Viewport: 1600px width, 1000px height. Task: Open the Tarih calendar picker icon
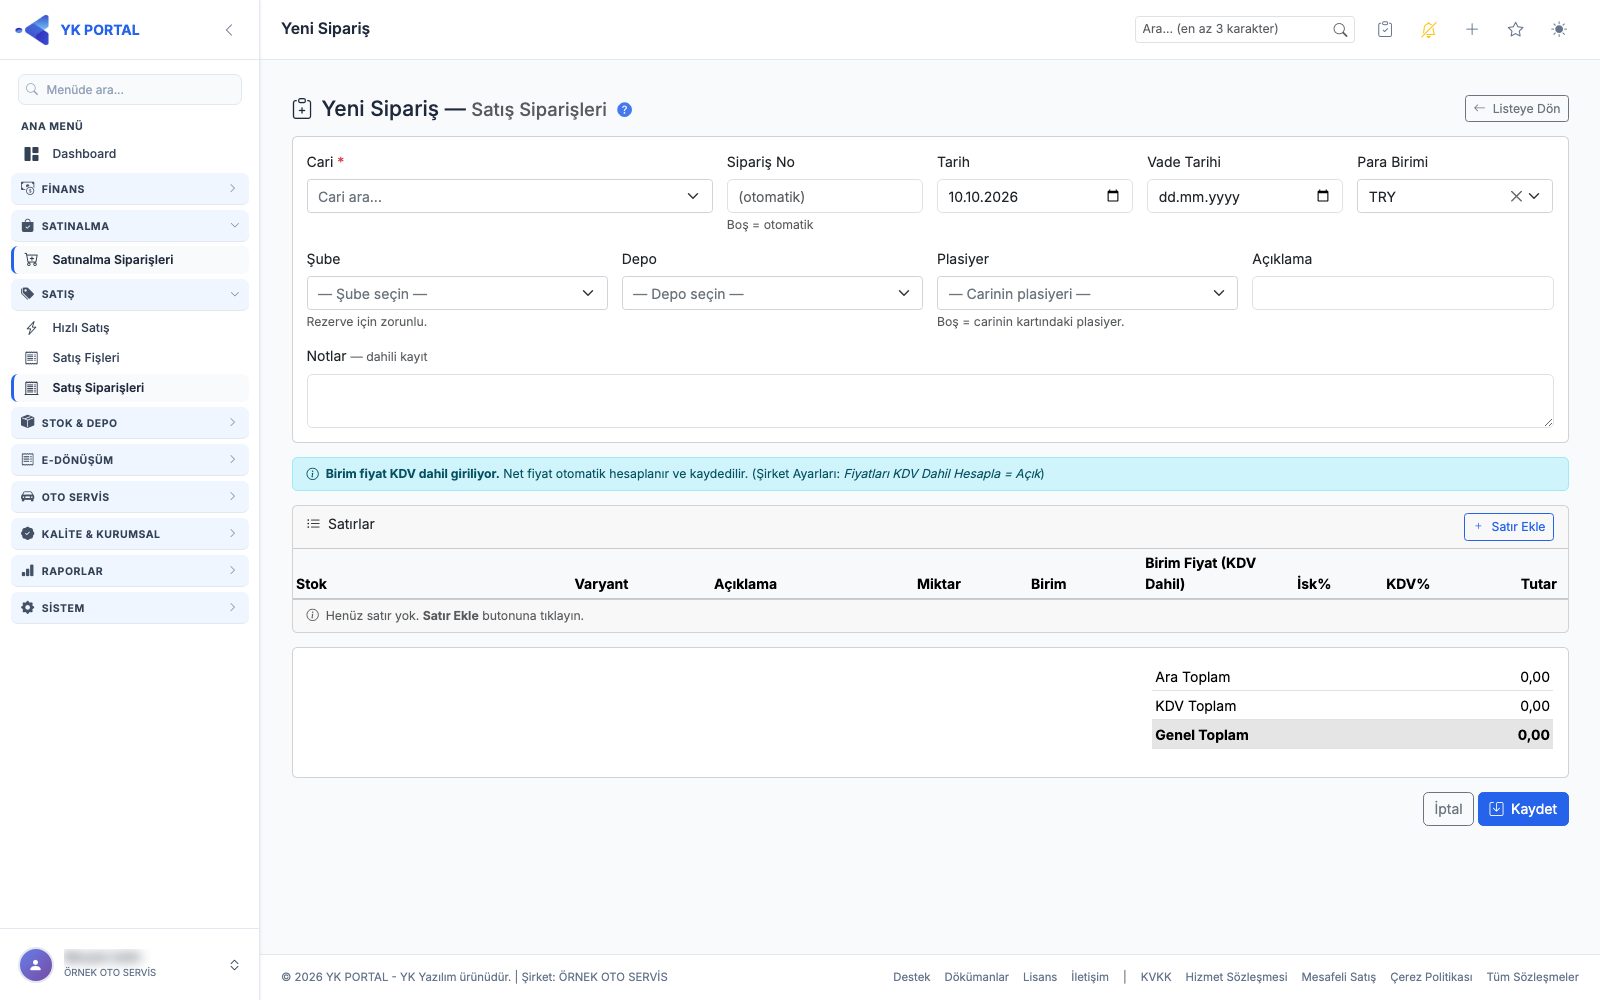[1113, 196]
